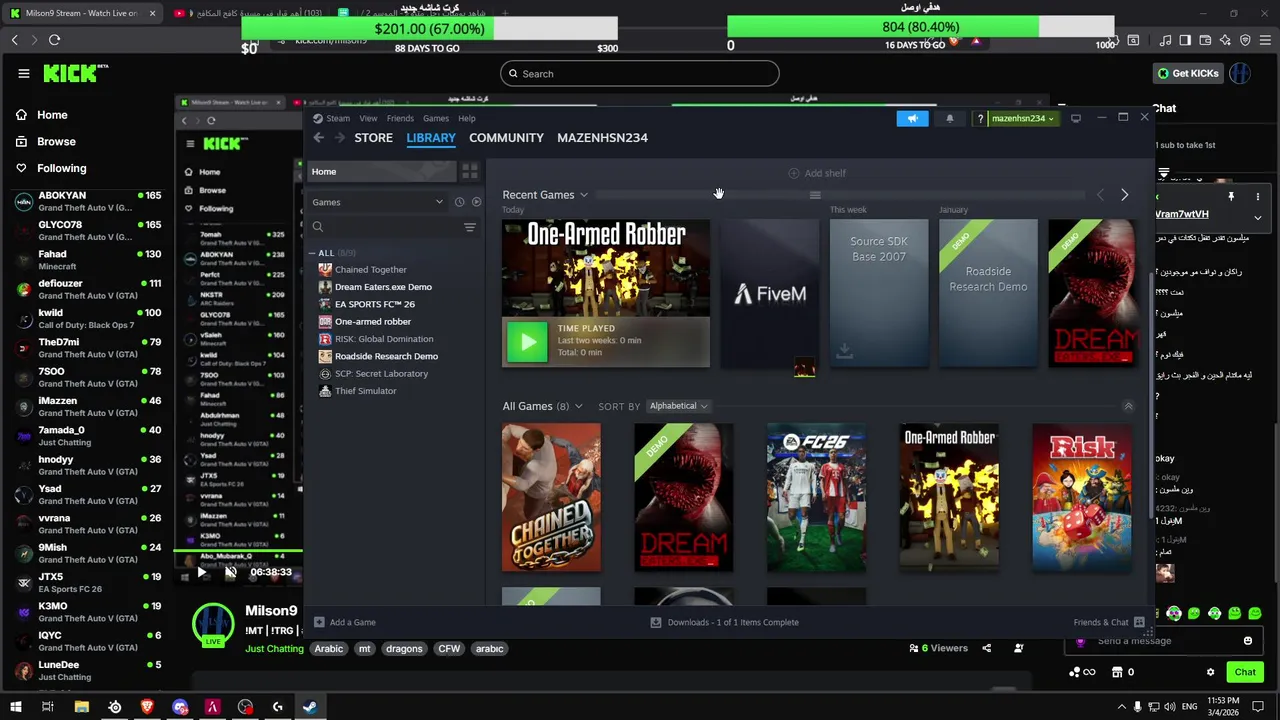Open the View menu in Steam

(x=368, y=118)
